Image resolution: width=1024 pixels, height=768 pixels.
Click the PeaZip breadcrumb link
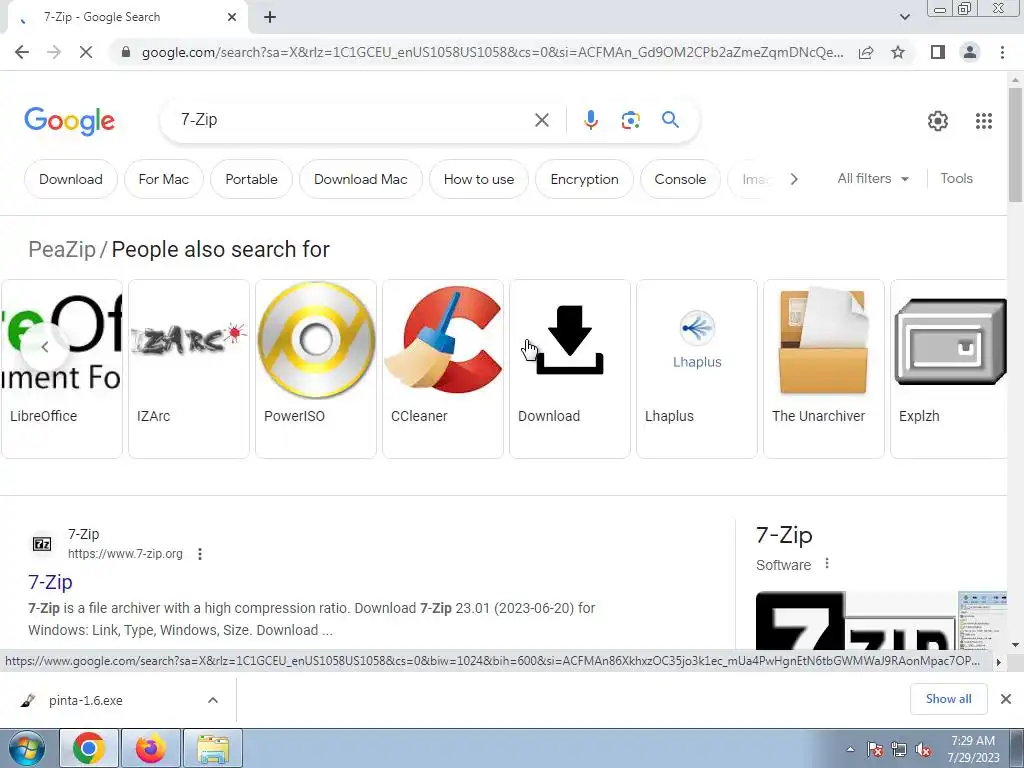62,249
